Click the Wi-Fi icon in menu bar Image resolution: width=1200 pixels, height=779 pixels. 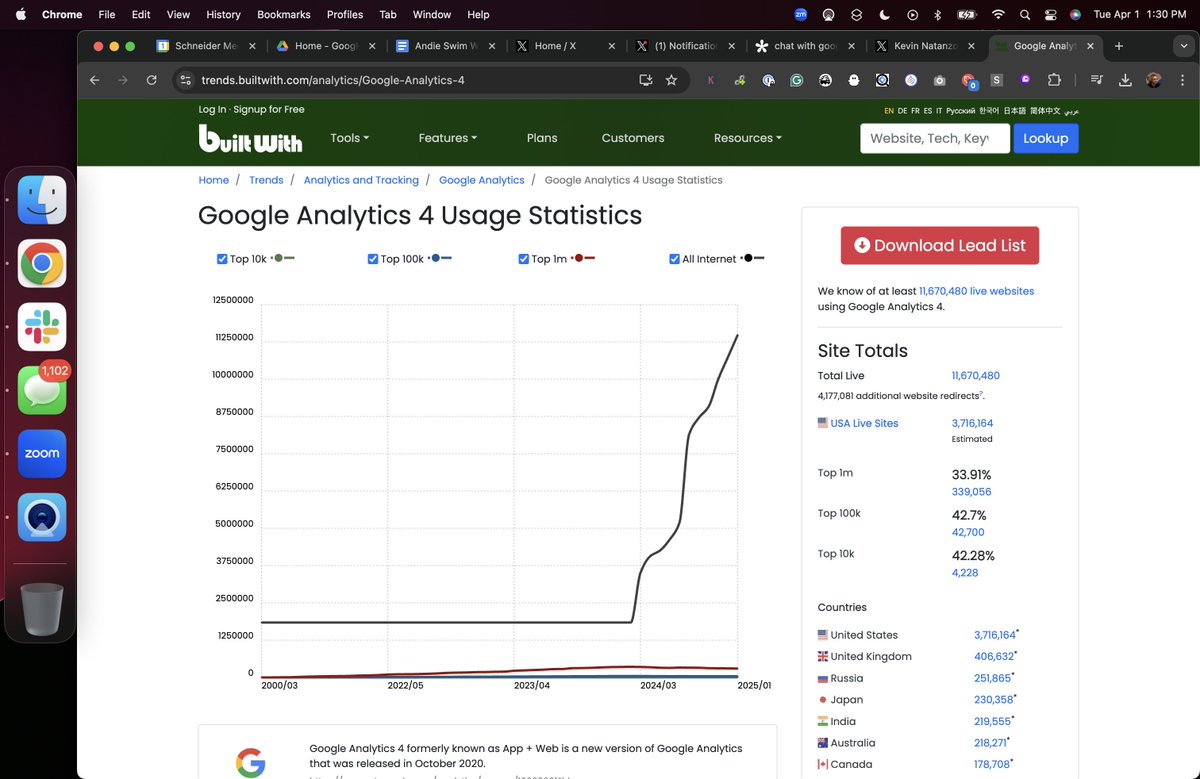997,15
